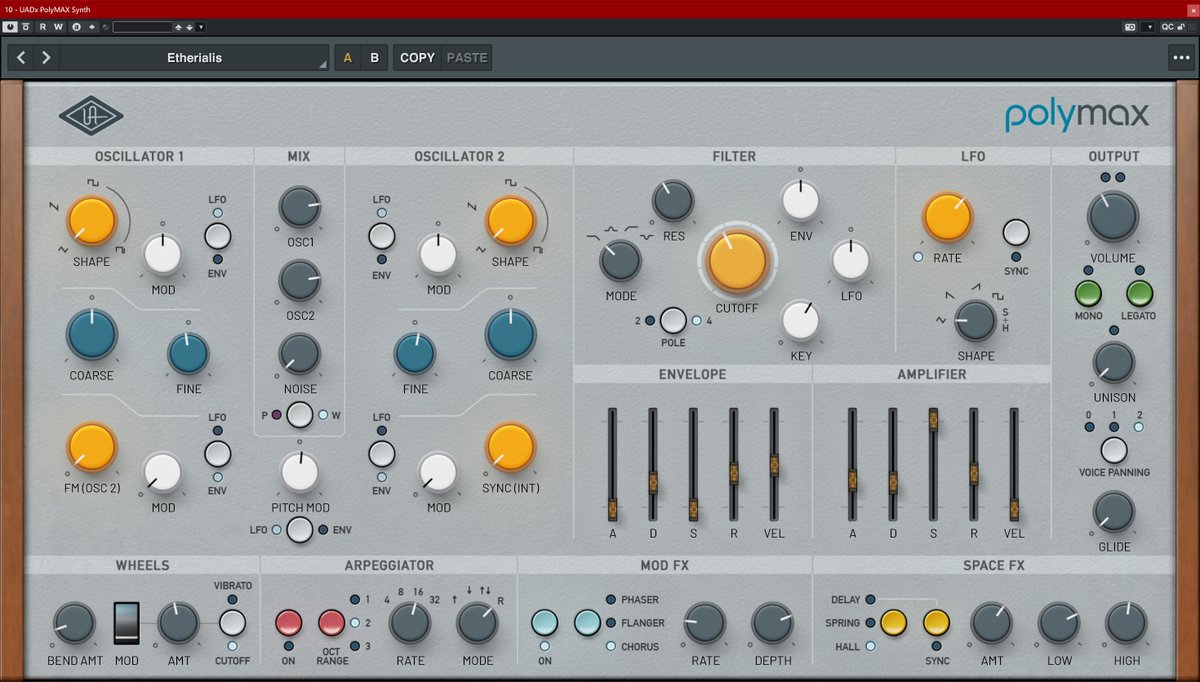Screen dimensions: 1200x682
Task: Click the PASTE button
Action: (466, 58)
